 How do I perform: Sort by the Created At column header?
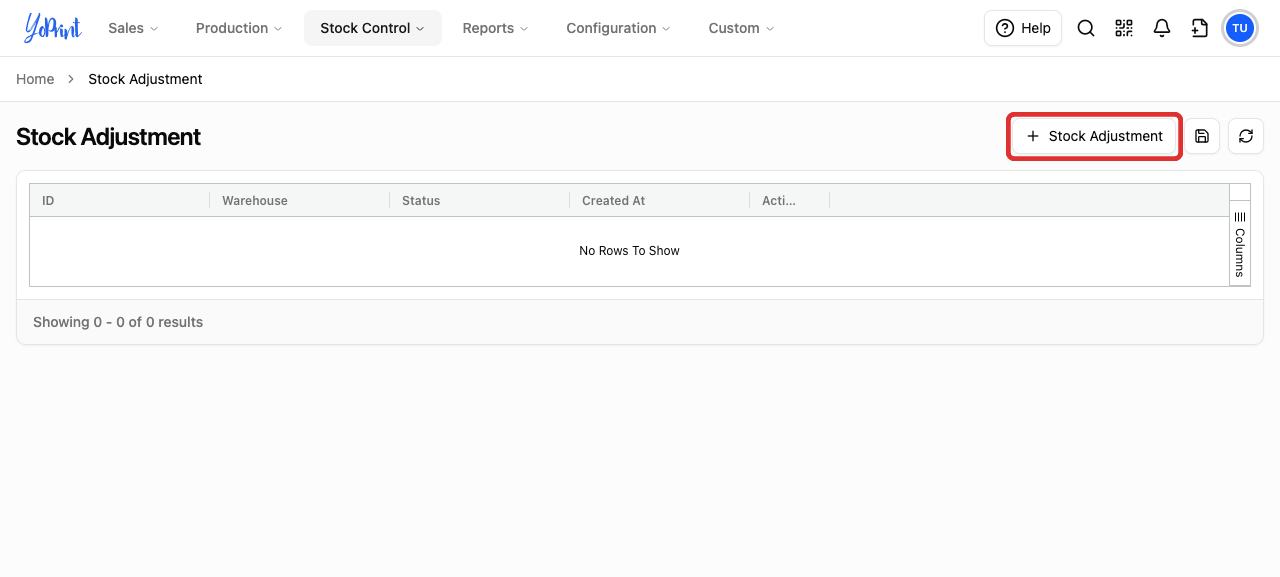coord(659,200)
